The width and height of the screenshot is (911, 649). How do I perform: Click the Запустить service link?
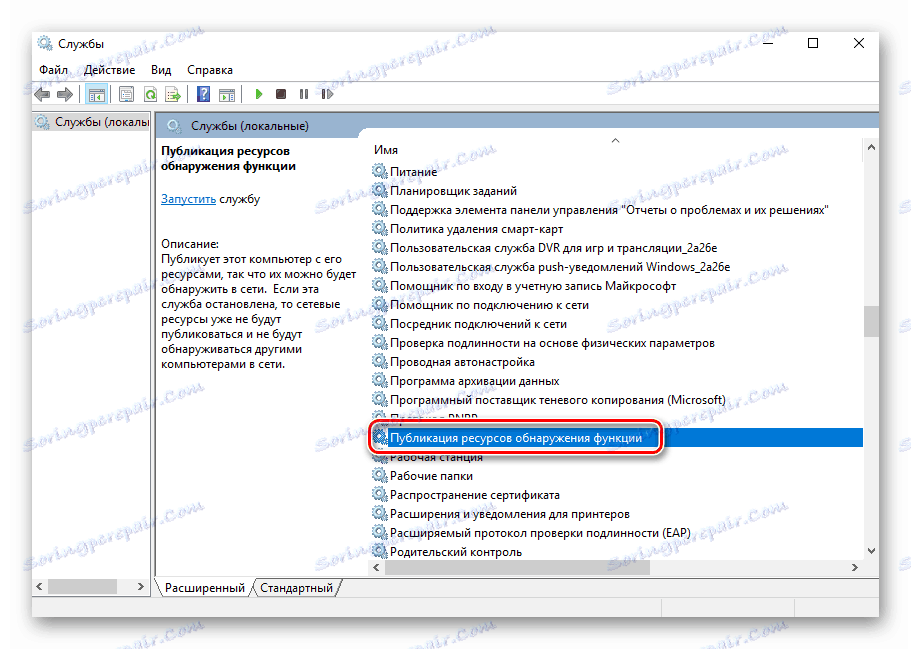(188, 199)
